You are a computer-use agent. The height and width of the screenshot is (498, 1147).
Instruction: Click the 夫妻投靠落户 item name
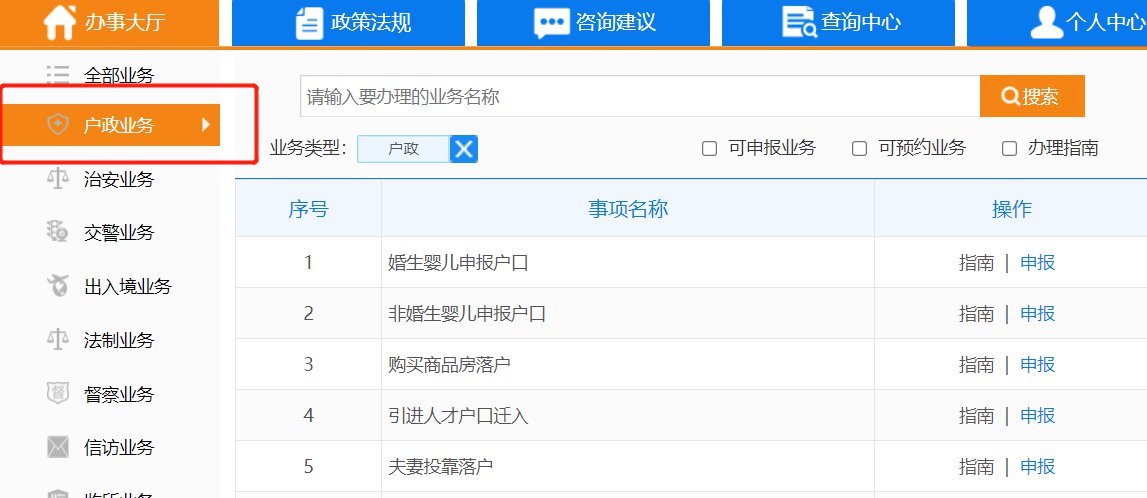(440, 467)
